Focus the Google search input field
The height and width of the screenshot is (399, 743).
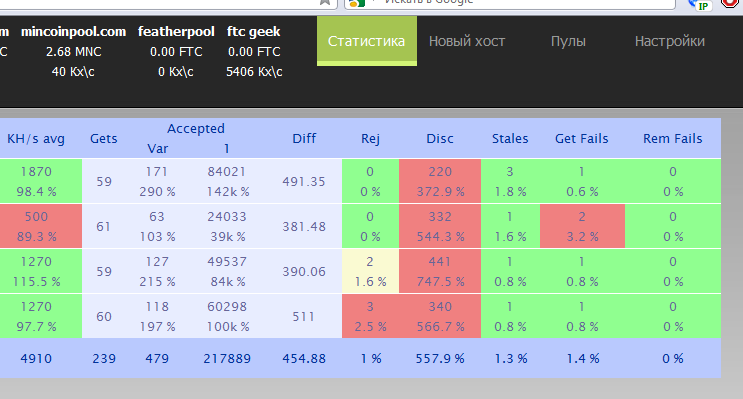(x=521, y=2)
